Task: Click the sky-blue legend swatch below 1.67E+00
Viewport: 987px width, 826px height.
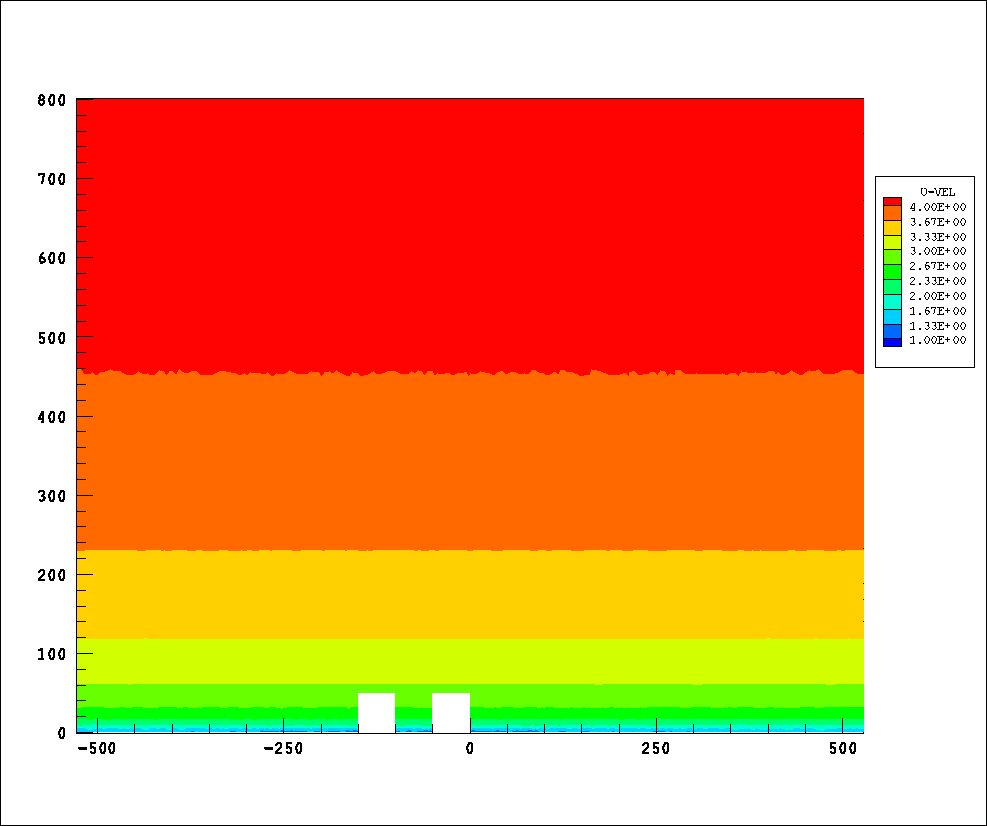Action: coord(892,317)
